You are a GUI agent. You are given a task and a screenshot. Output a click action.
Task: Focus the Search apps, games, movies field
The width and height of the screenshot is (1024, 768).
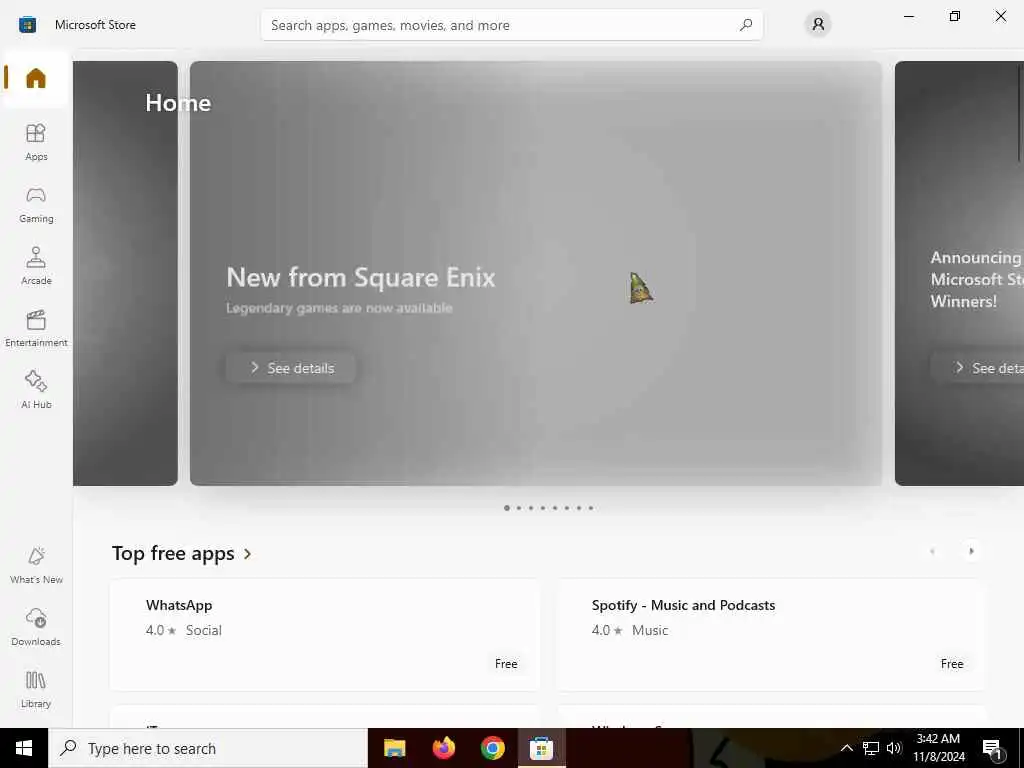511,25
